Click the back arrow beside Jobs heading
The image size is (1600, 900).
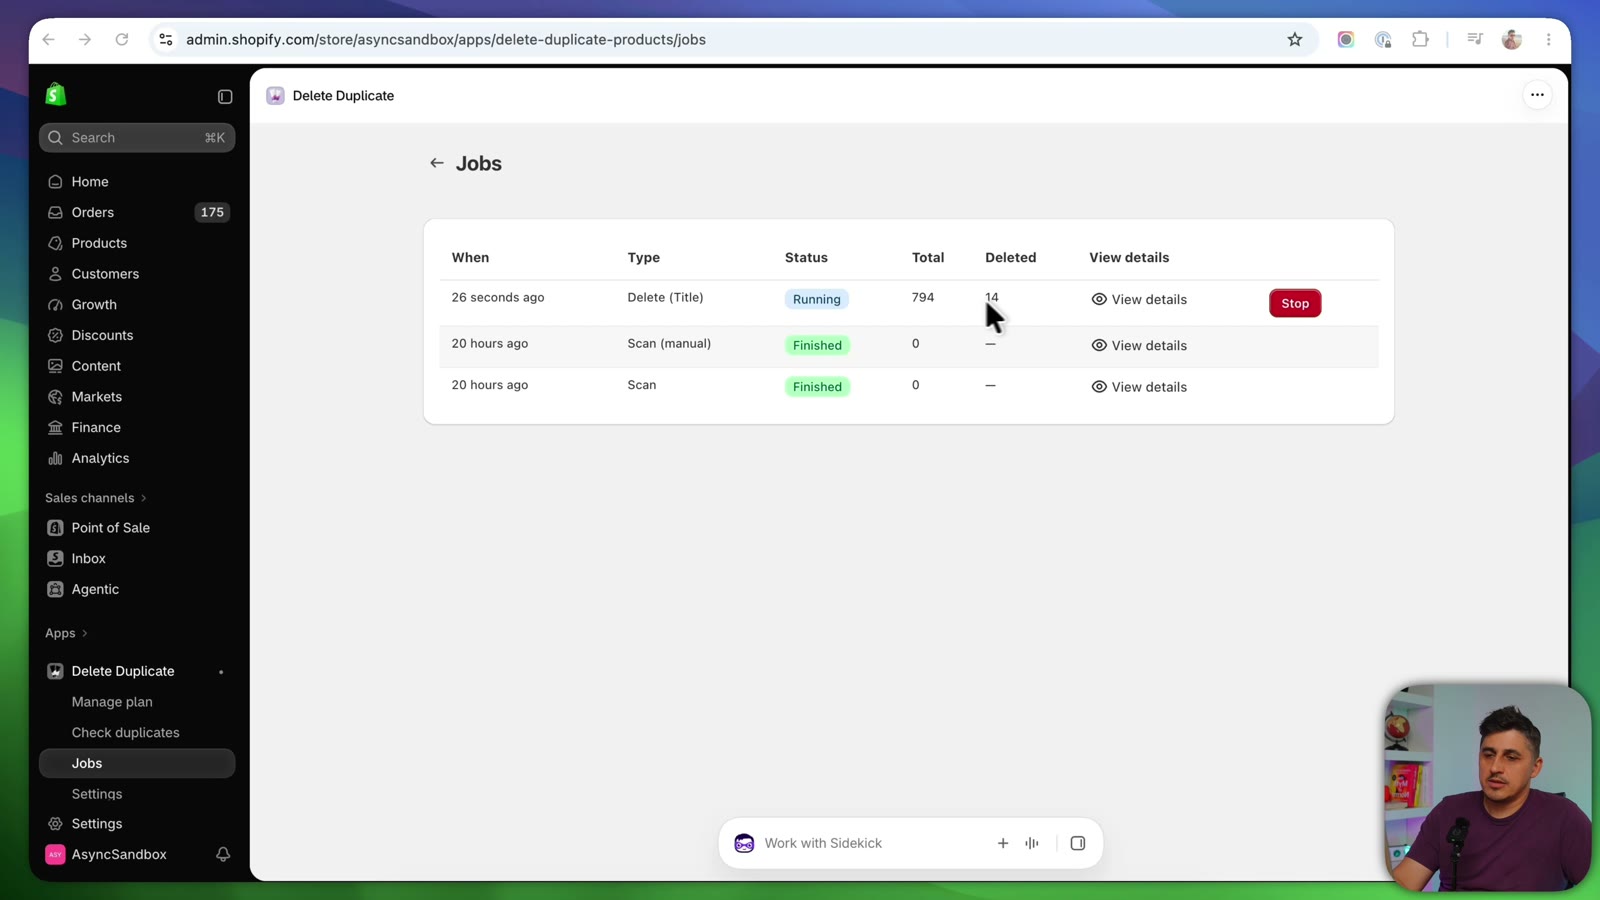coord(437,163)
